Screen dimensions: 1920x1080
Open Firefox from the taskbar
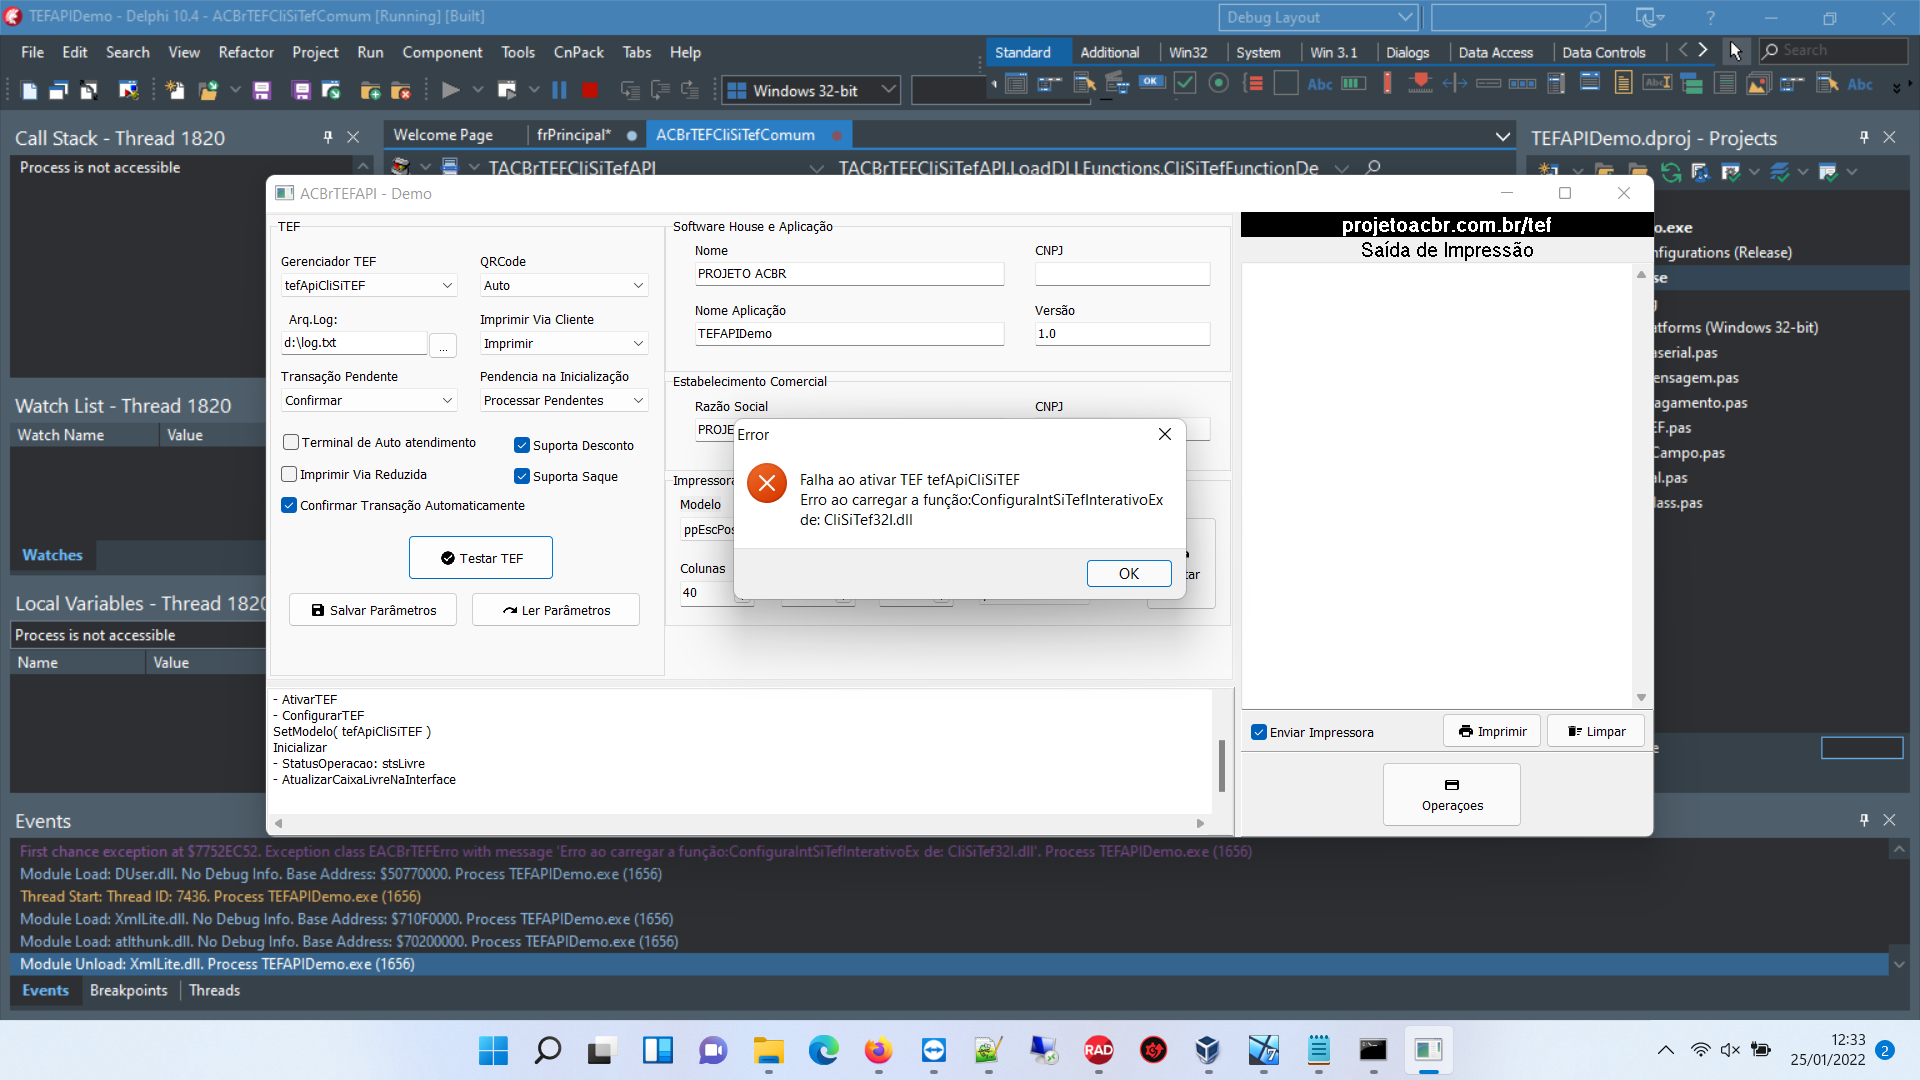pos(878,1050)
